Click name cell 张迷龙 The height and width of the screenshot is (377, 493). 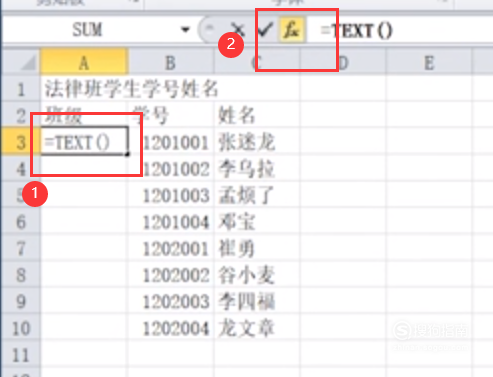(x=257, y=142)
